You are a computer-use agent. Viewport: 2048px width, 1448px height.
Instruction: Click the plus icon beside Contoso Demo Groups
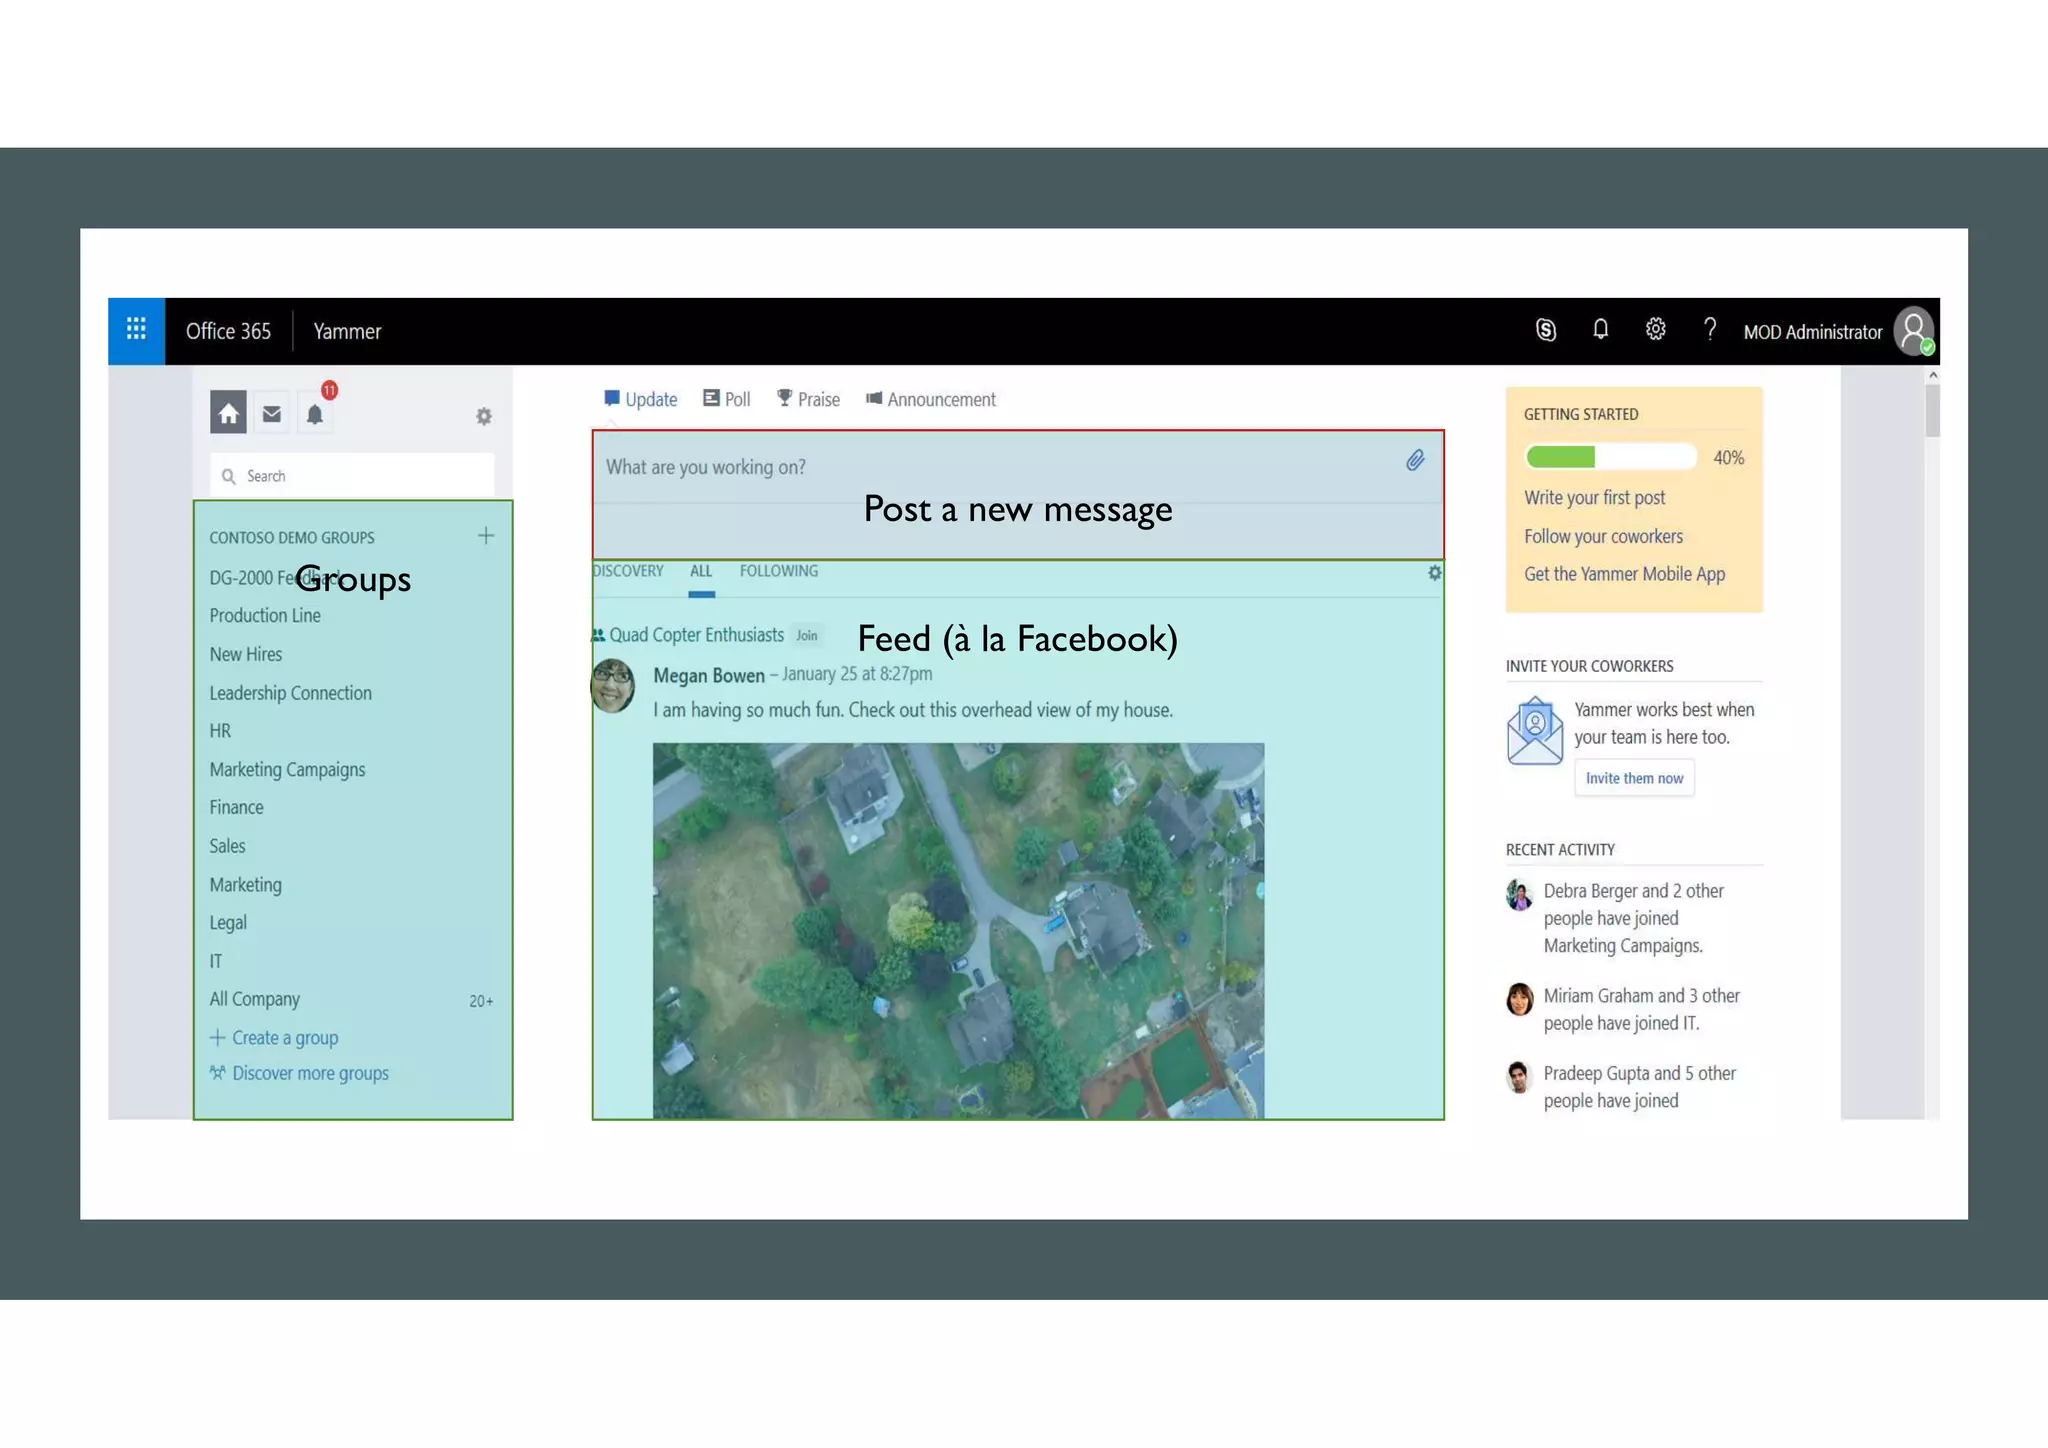click(x=486, y=536)
